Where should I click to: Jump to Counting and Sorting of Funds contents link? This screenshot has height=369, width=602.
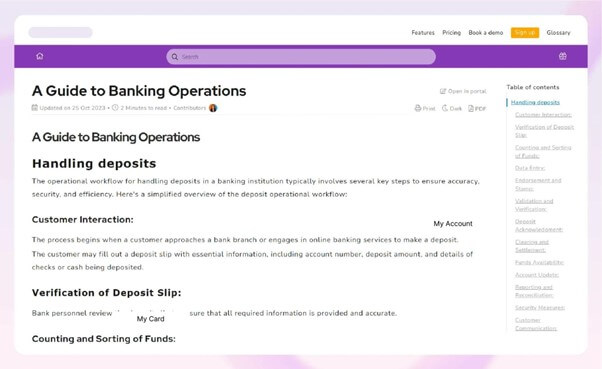[543, 151]
